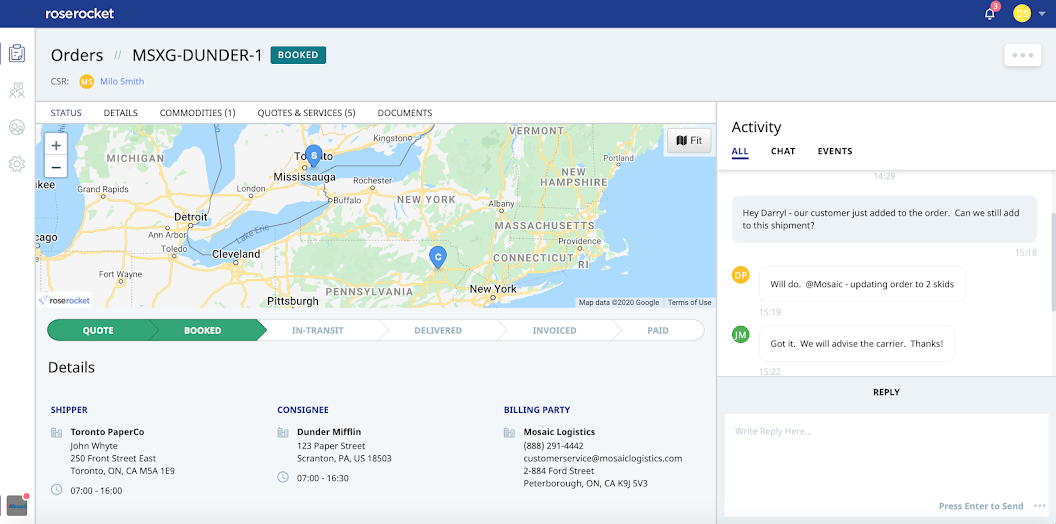1056x524 pixels.
Task: Click the 'Hey Darryl' chat message
Action: 884,220
